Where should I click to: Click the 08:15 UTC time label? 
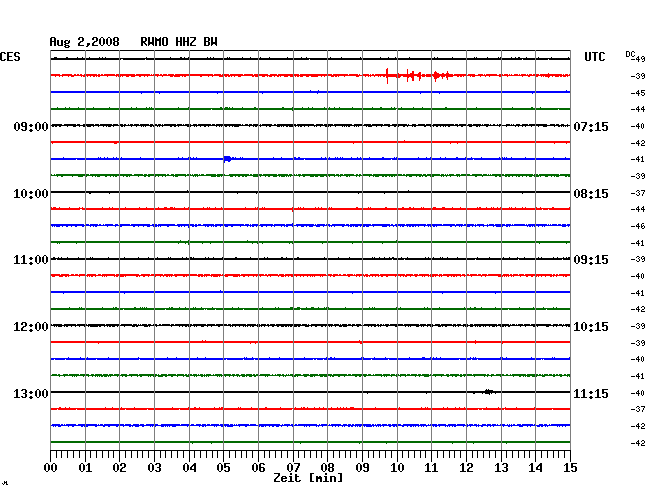pos(591,194)
